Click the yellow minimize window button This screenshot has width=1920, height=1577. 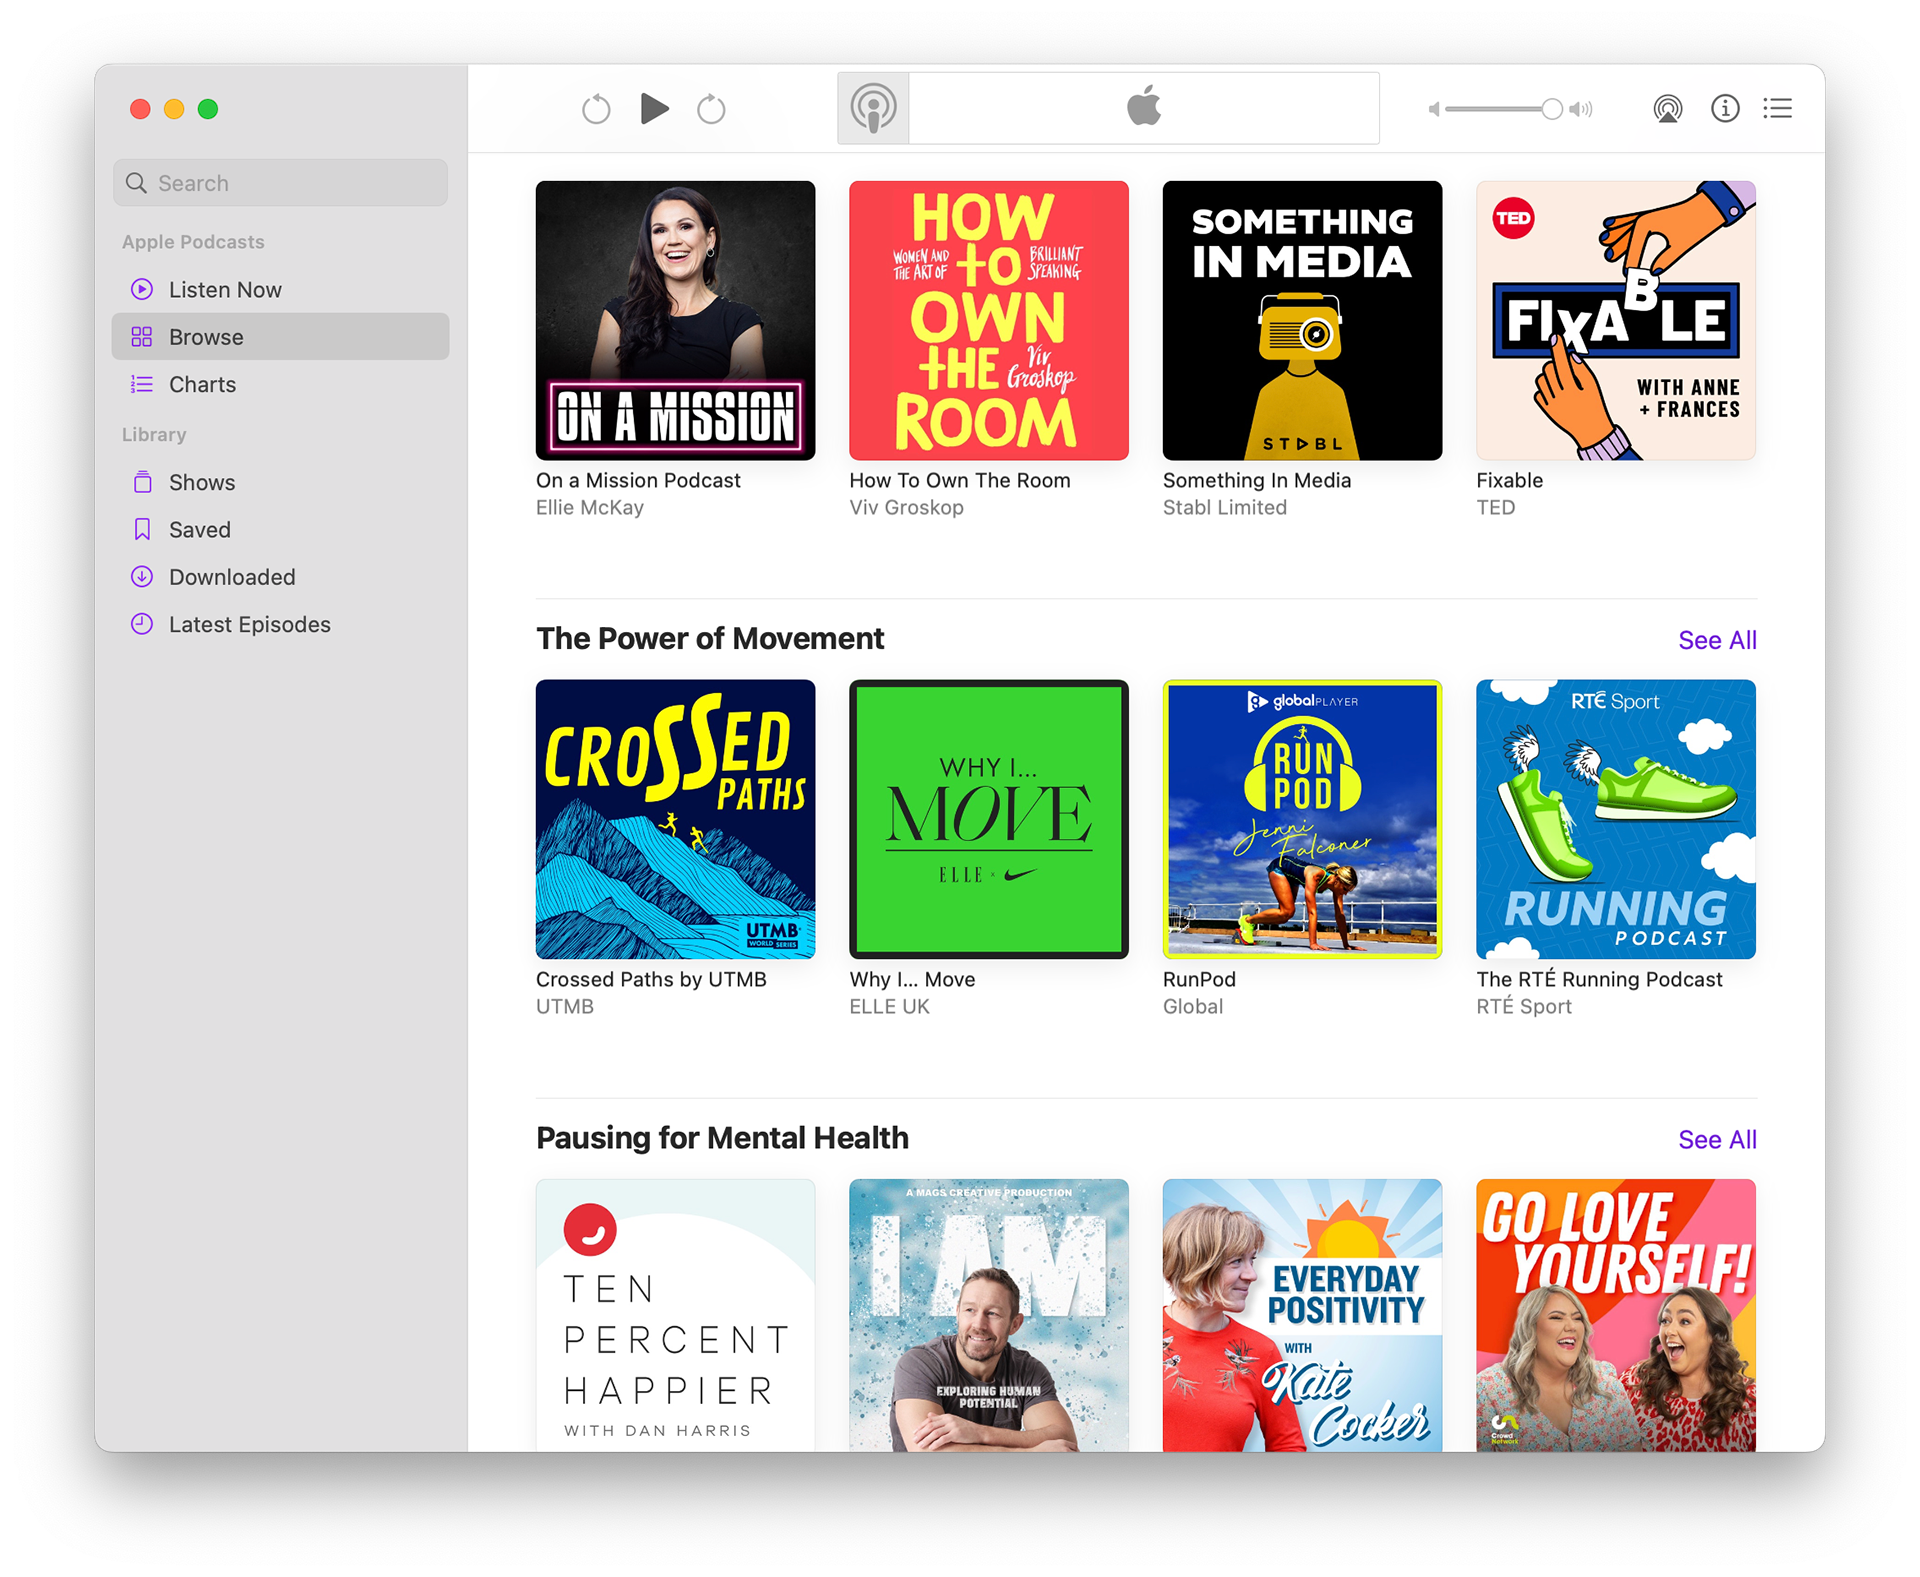click(174, 109)
